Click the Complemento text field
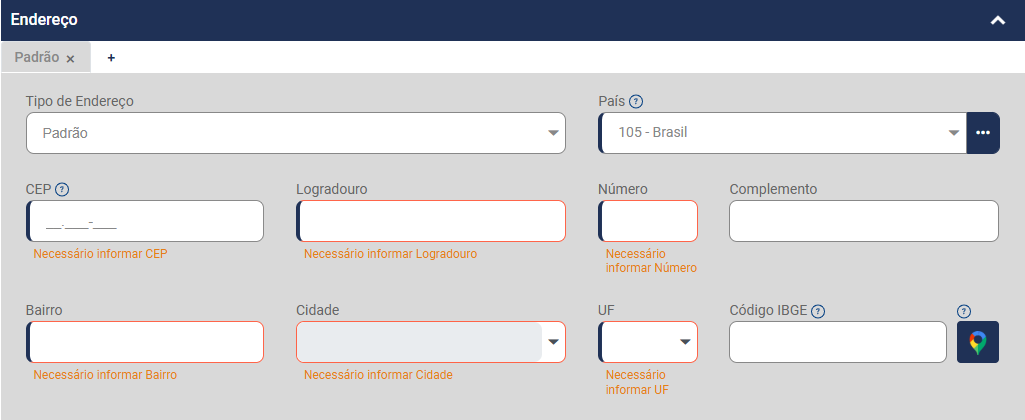1025x420 pixels. click(864, 221)
